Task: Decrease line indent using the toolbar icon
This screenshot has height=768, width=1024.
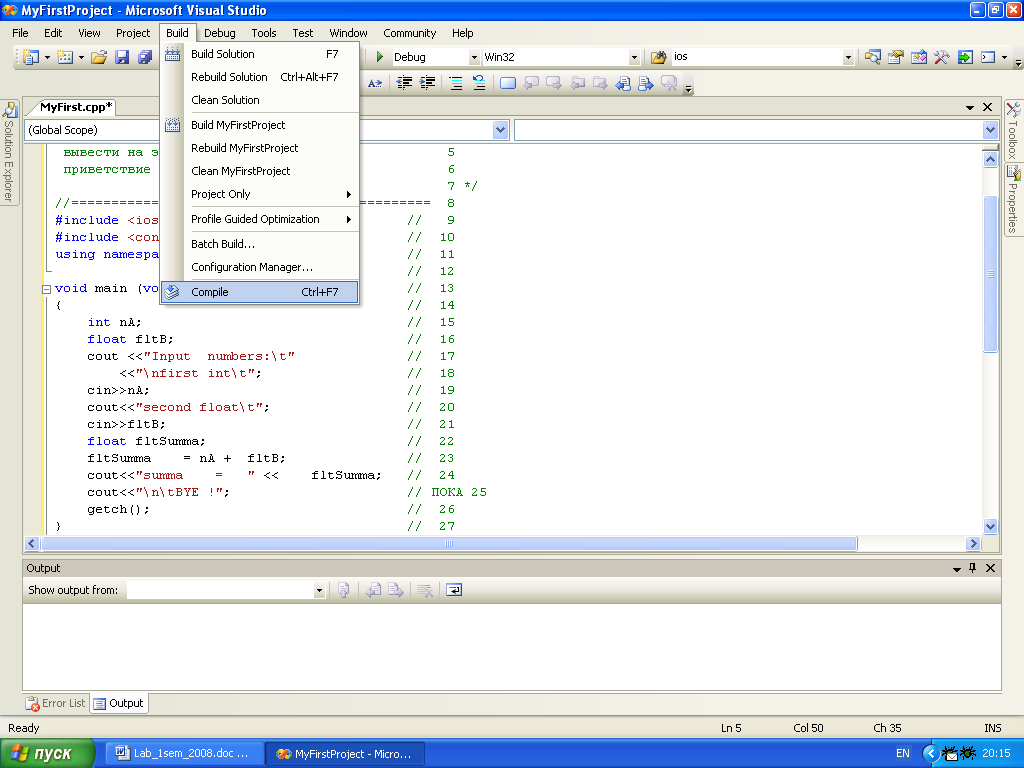Action: [405, 83]
